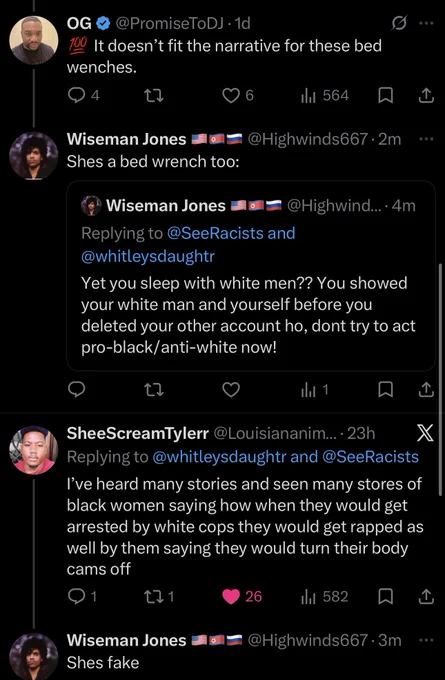445x680 pixels.
Task: View analytics showing 564 views
Action: [x=325, y=95]
